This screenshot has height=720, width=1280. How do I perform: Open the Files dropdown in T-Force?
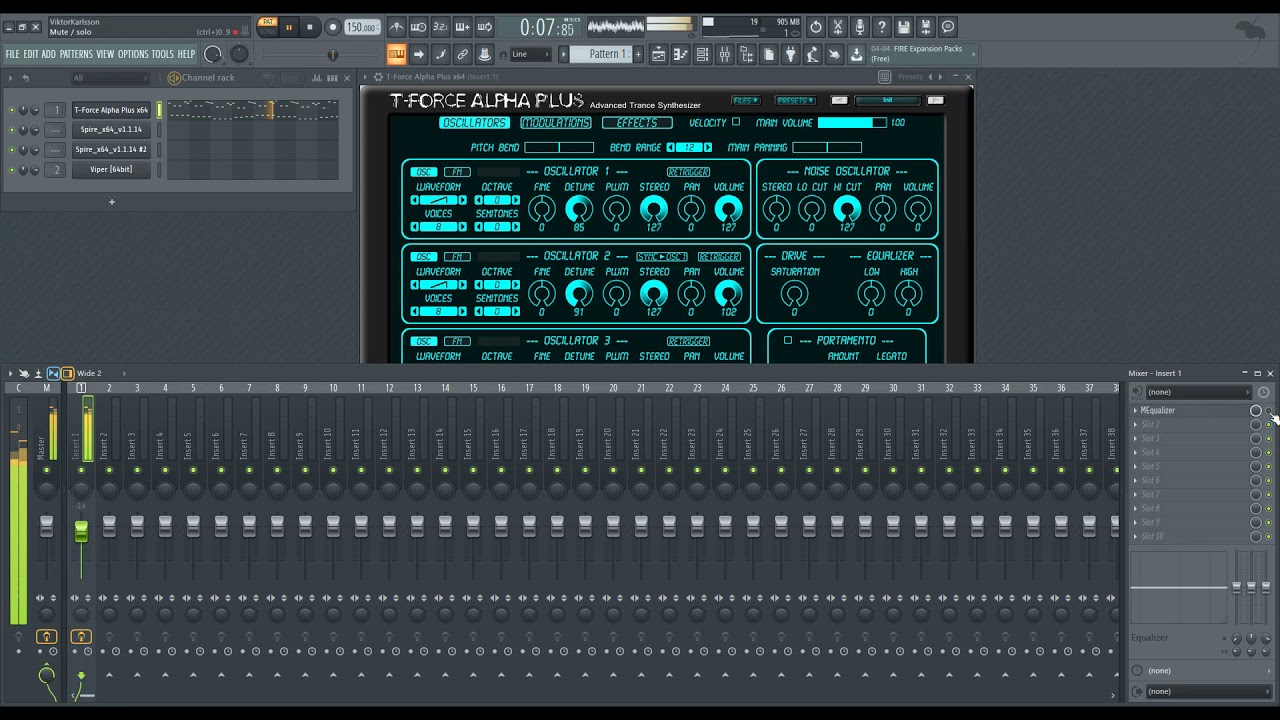tap(746, 101)
